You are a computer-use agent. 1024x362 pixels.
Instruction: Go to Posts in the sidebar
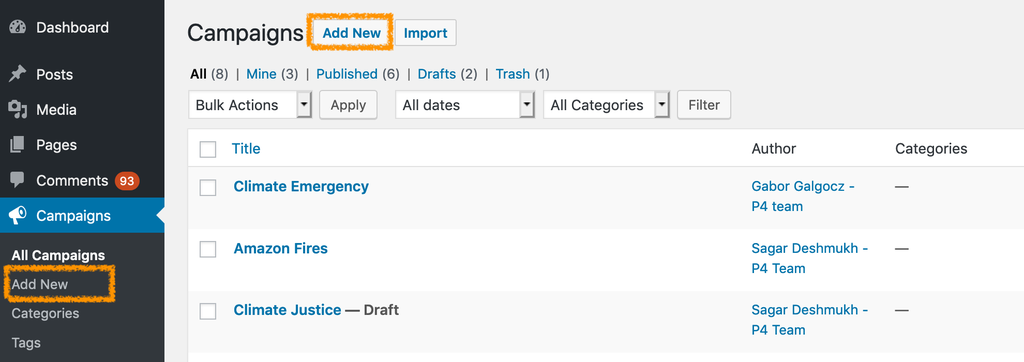tap(55, 74)
